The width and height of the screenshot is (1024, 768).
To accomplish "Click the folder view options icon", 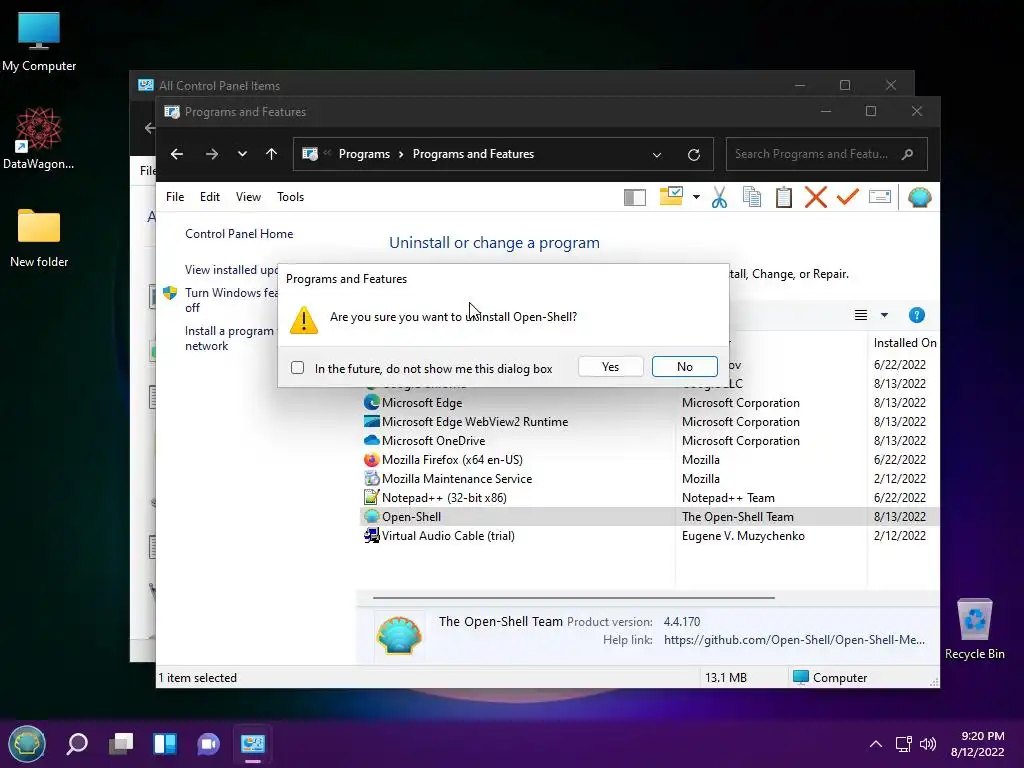I will pyautogui.click(x=671, y=196).
